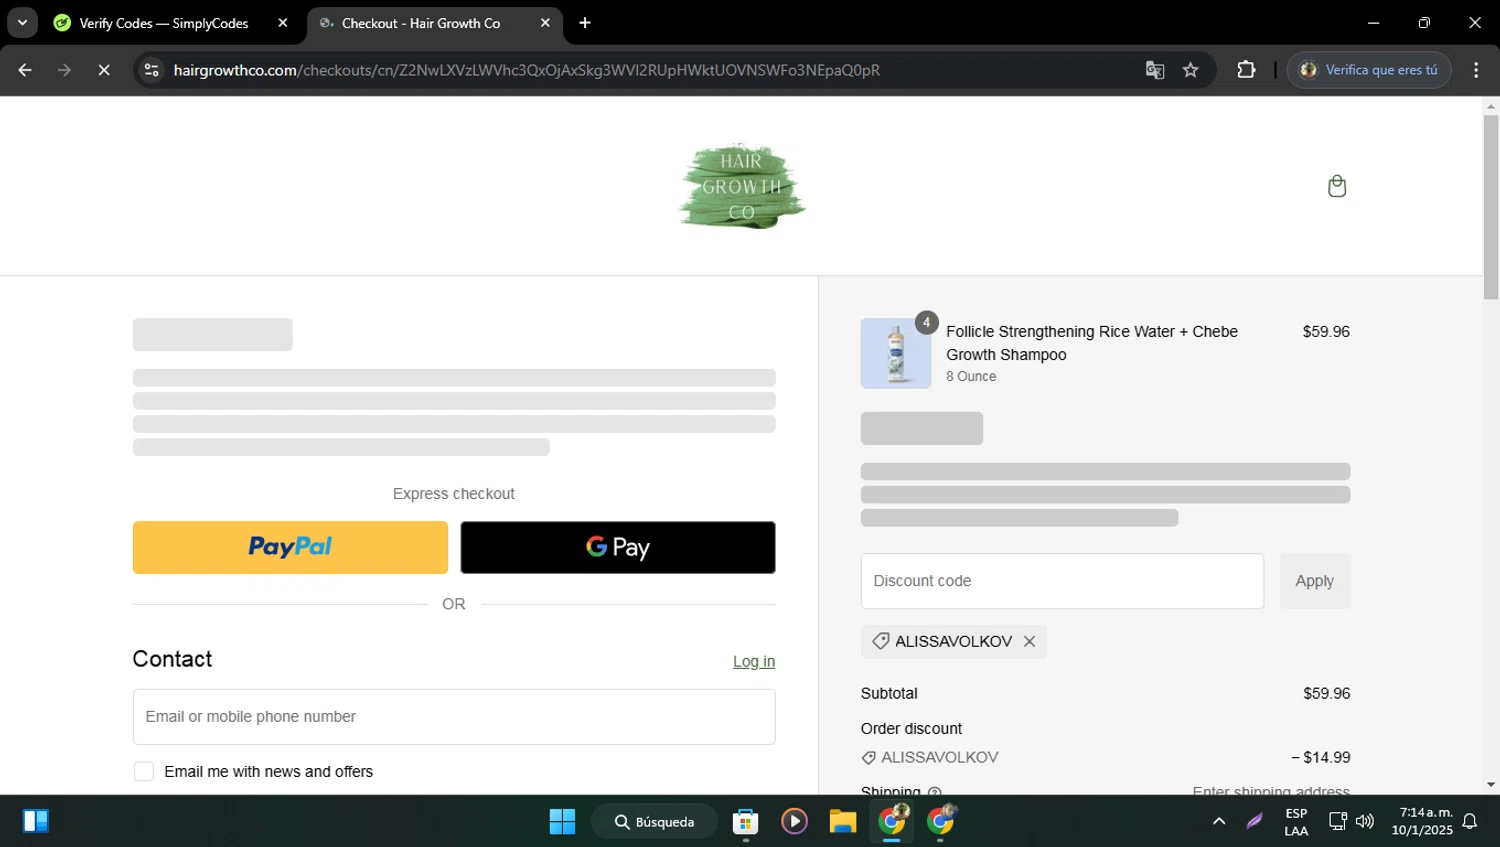The image size is (1500, 847).
Task: Open Chrome three-dot menu
Action: [x=1476, y=70]
